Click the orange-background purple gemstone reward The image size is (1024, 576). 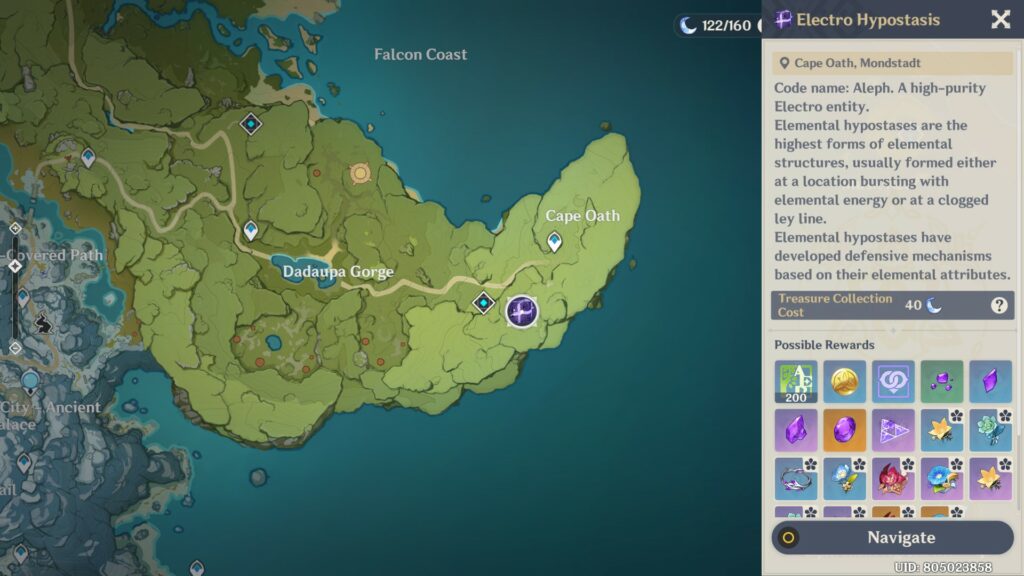(x=845, y=430)
